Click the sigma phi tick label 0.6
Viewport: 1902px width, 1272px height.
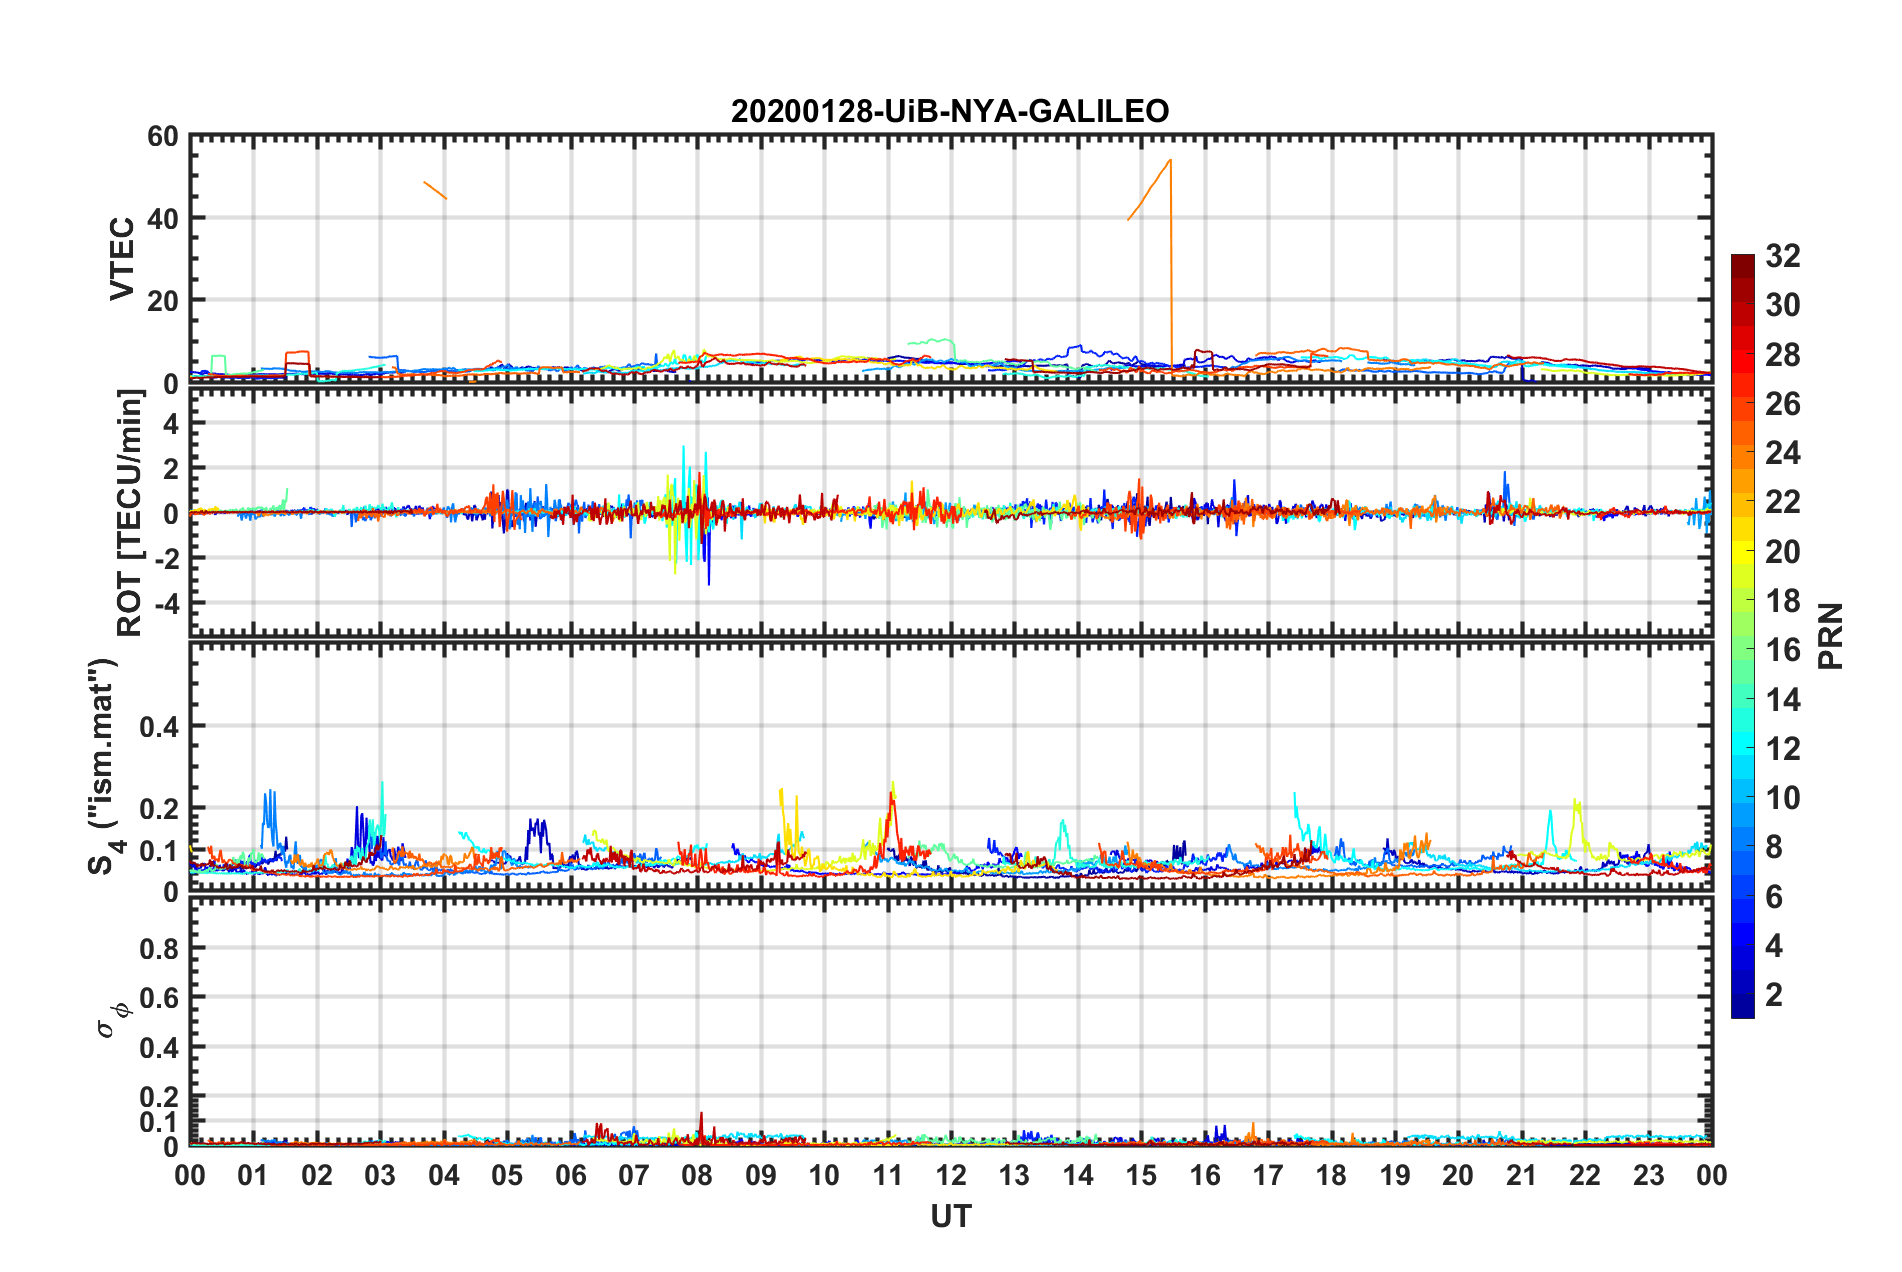coord(159,997)
